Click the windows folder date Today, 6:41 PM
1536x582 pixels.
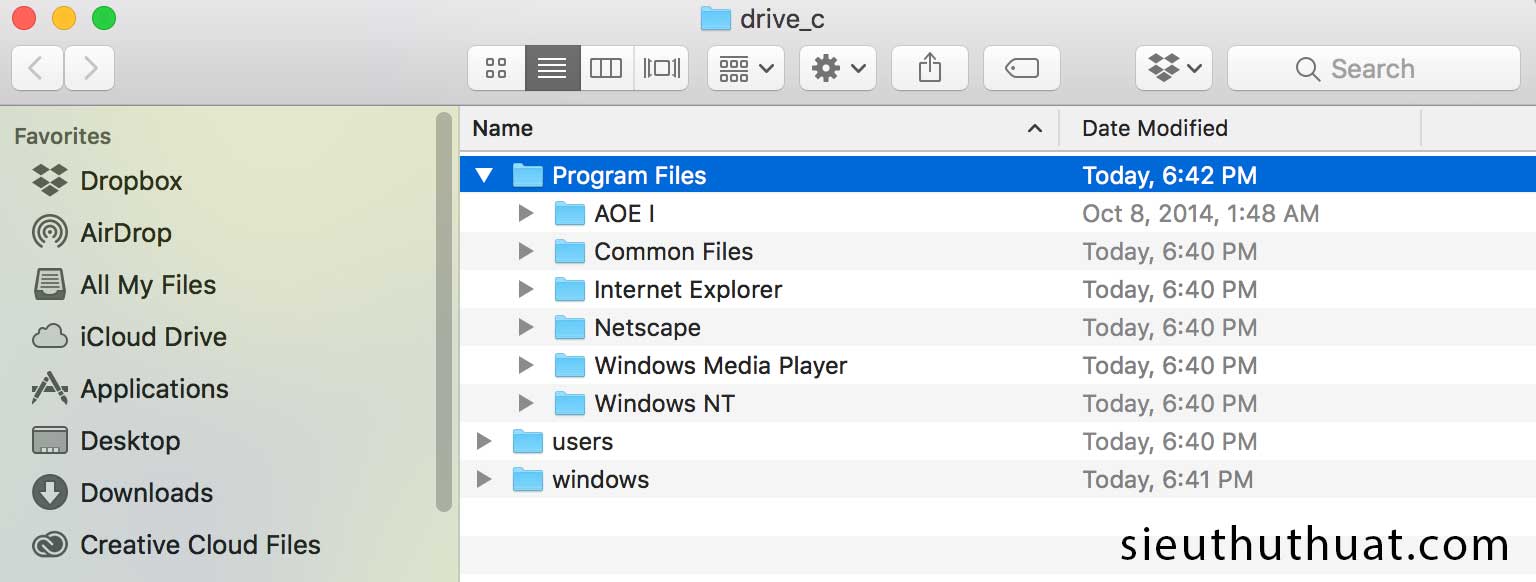click(1168, 480)
